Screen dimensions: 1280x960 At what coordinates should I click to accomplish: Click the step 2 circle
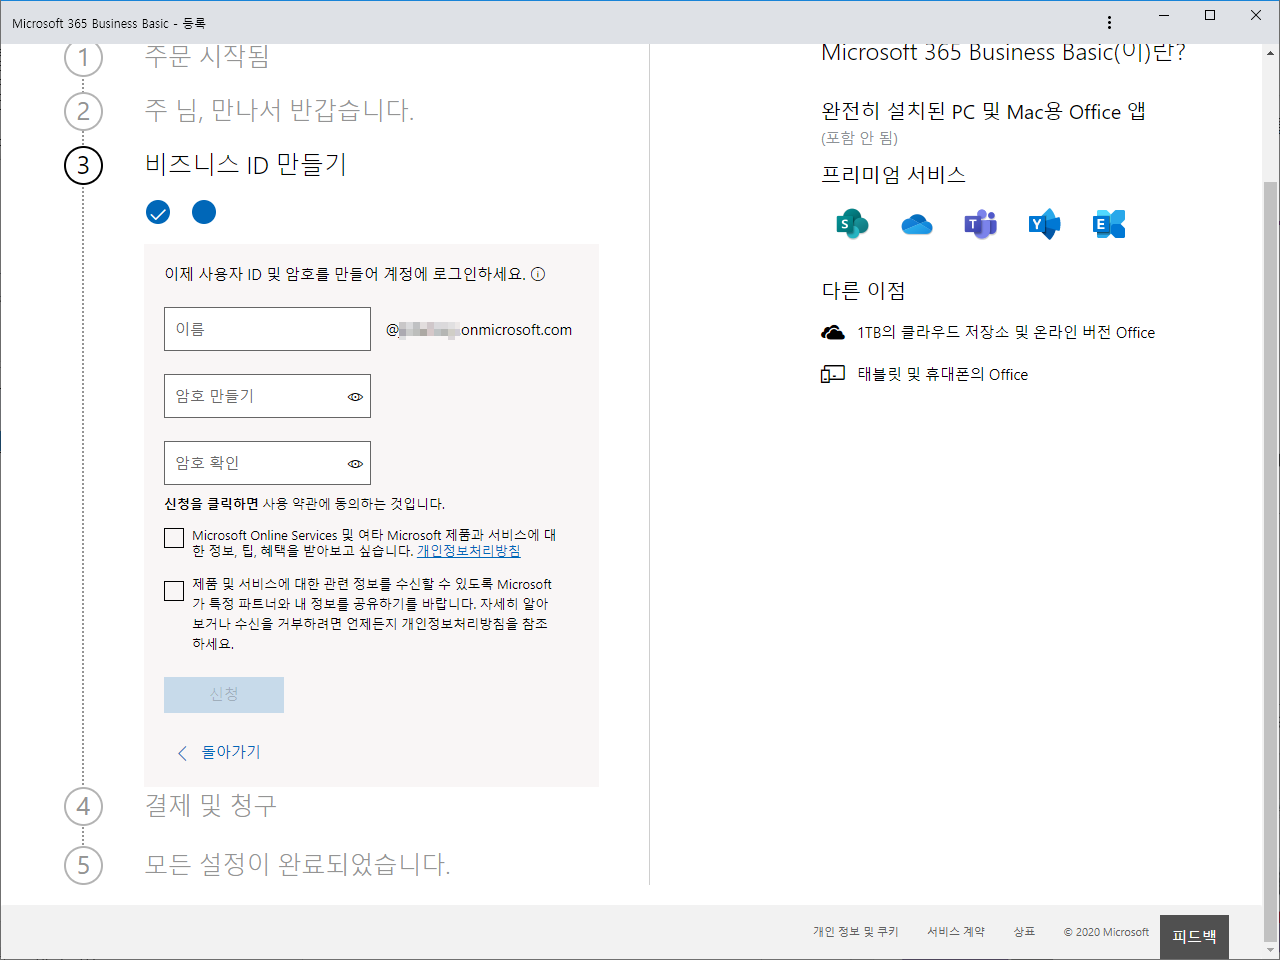coord(84,111)
